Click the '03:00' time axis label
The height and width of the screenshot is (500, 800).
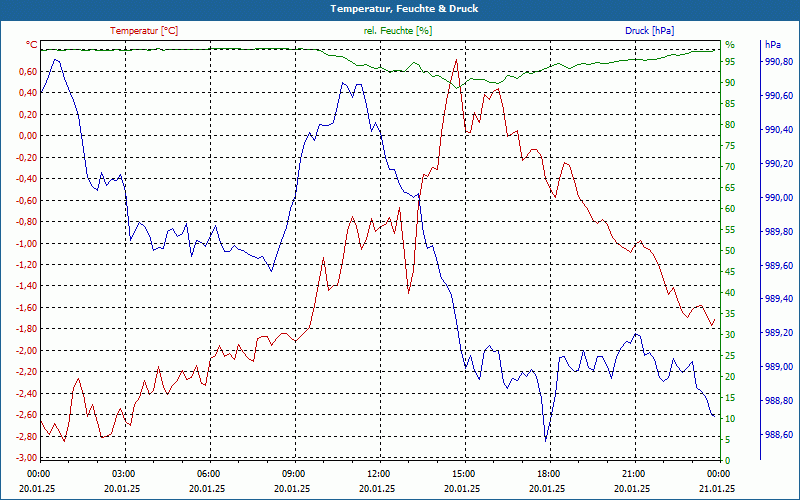(x=123, y=473)
